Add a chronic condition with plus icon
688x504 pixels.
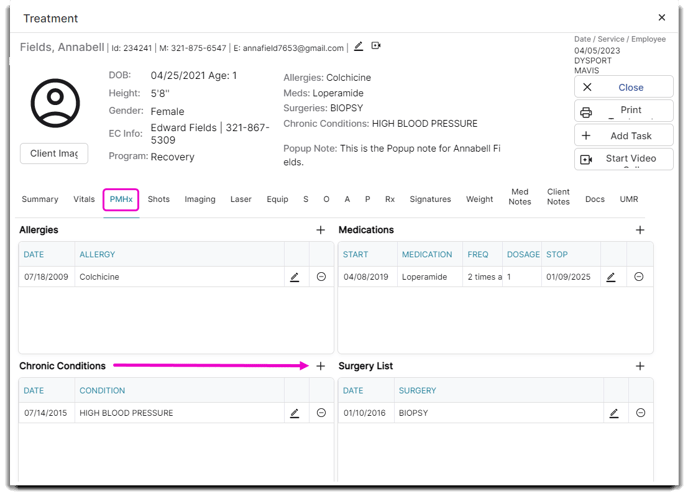[321, 366]
